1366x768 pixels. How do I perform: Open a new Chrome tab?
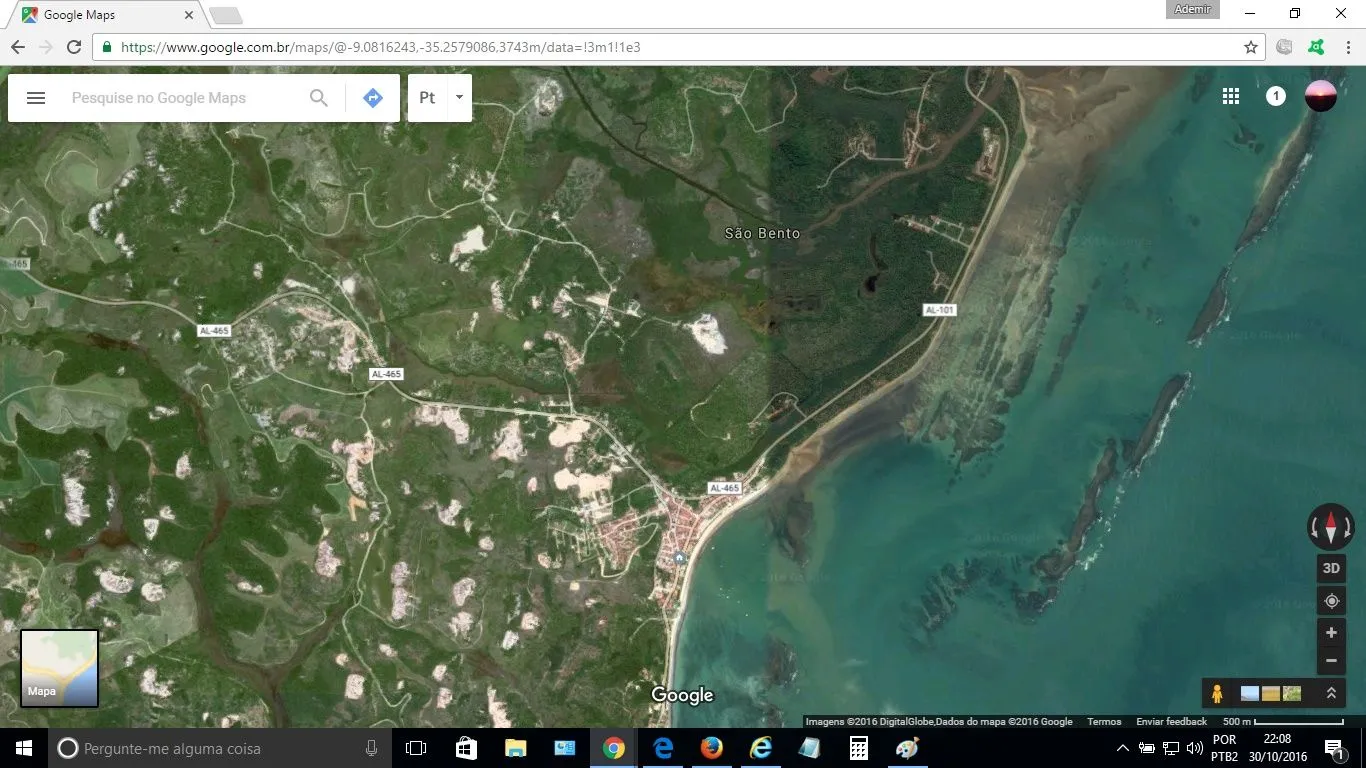click(226, 15)
